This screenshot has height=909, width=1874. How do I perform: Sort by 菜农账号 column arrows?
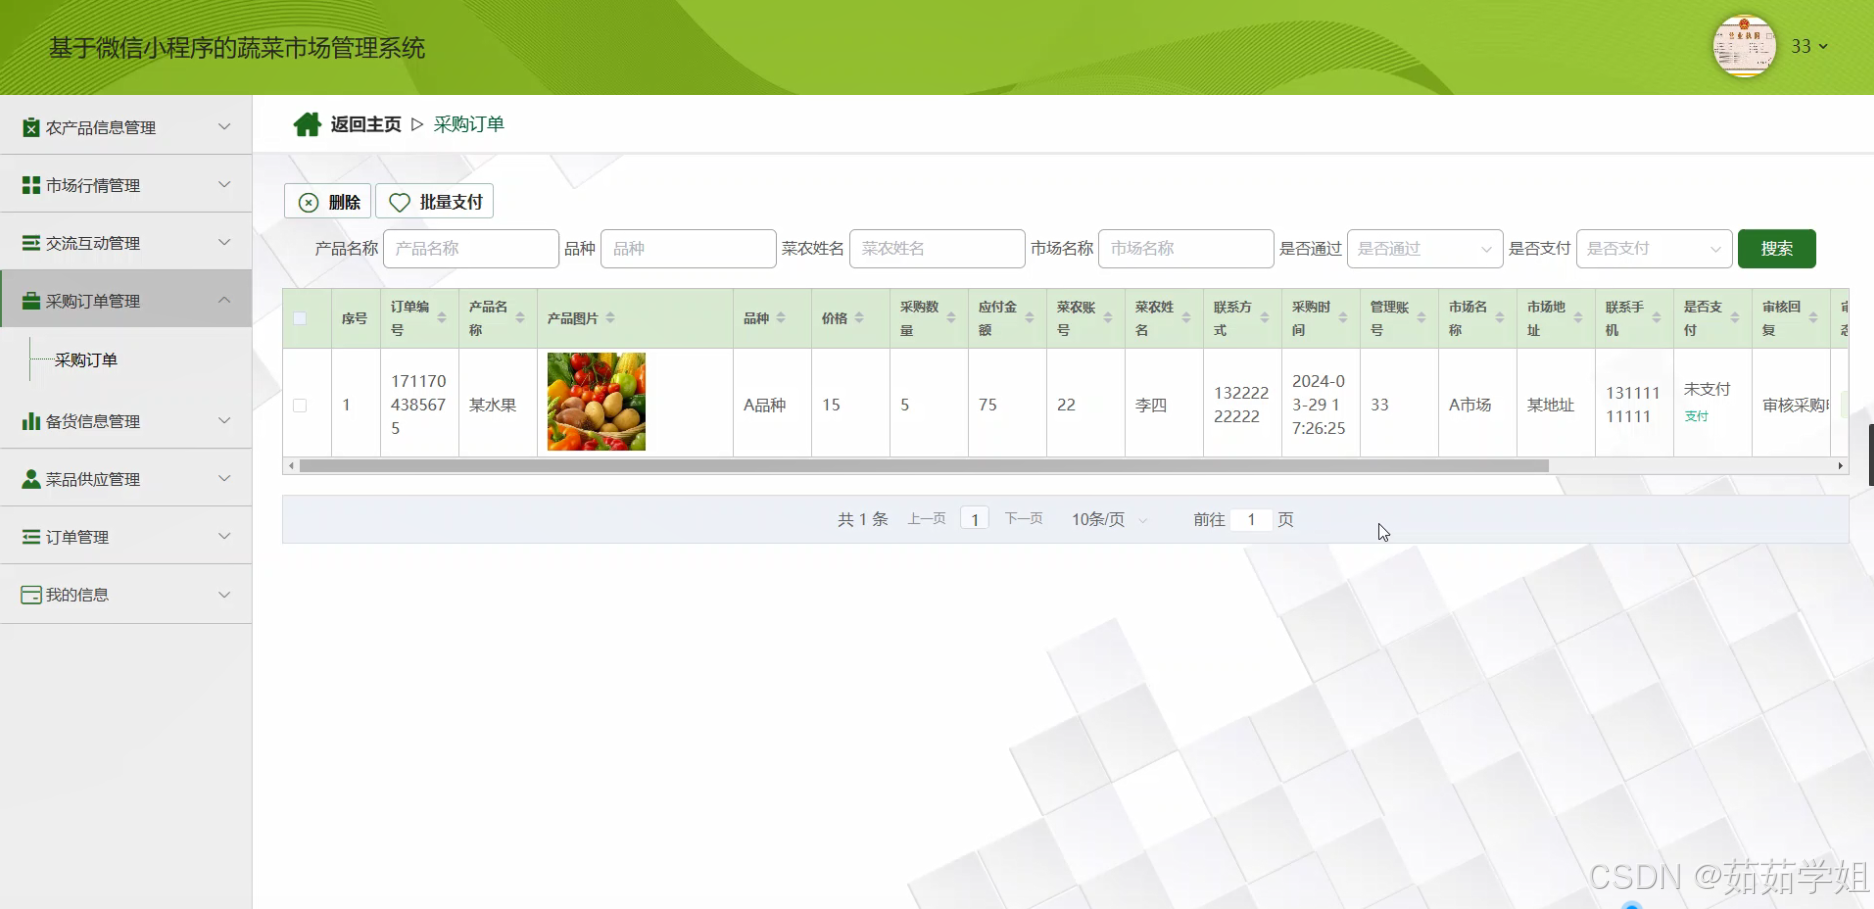1108,318
